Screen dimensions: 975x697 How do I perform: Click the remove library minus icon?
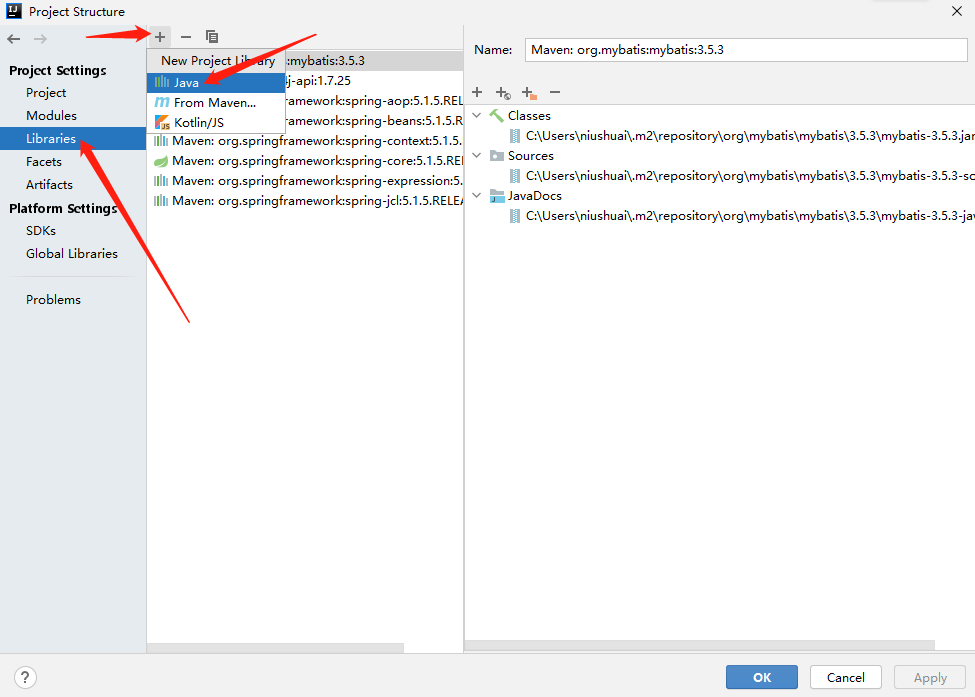pos(185,37)
